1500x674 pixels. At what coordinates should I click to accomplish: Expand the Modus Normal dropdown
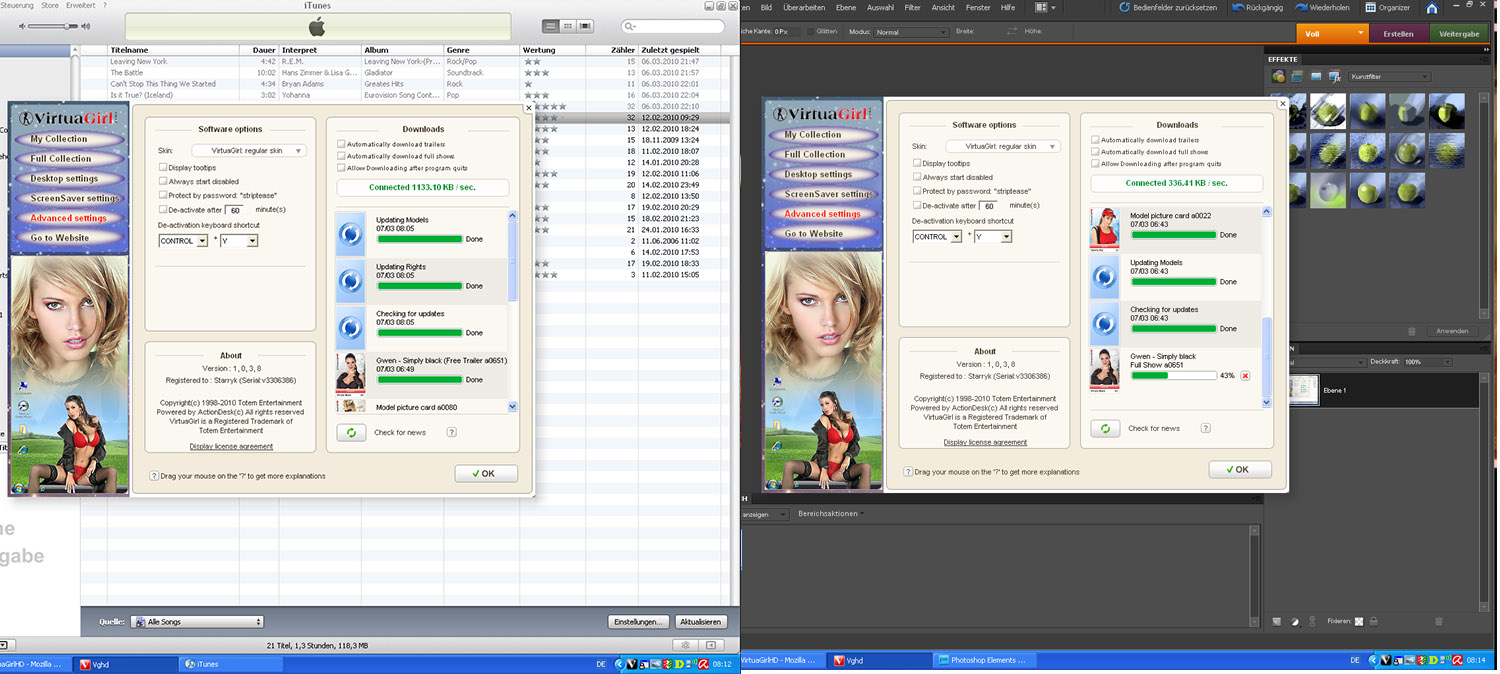910,32
